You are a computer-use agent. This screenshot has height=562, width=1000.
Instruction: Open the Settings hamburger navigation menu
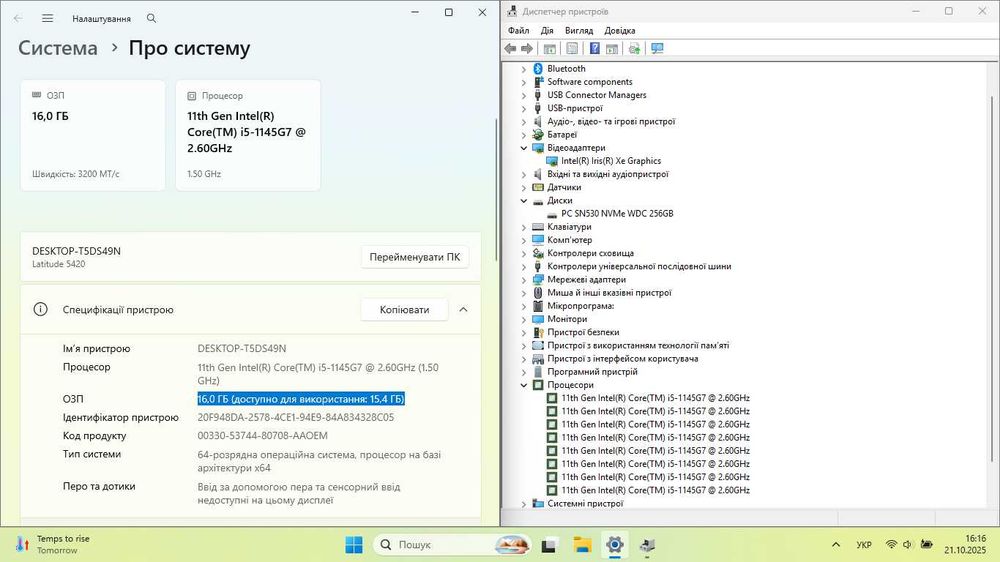(47, 18)
